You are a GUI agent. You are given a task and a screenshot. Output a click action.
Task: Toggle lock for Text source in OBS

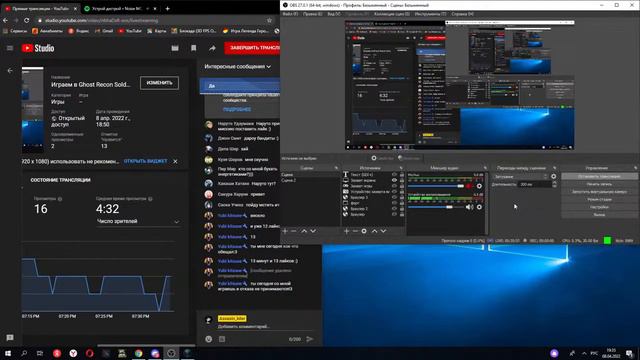click(x=402, y=174)
